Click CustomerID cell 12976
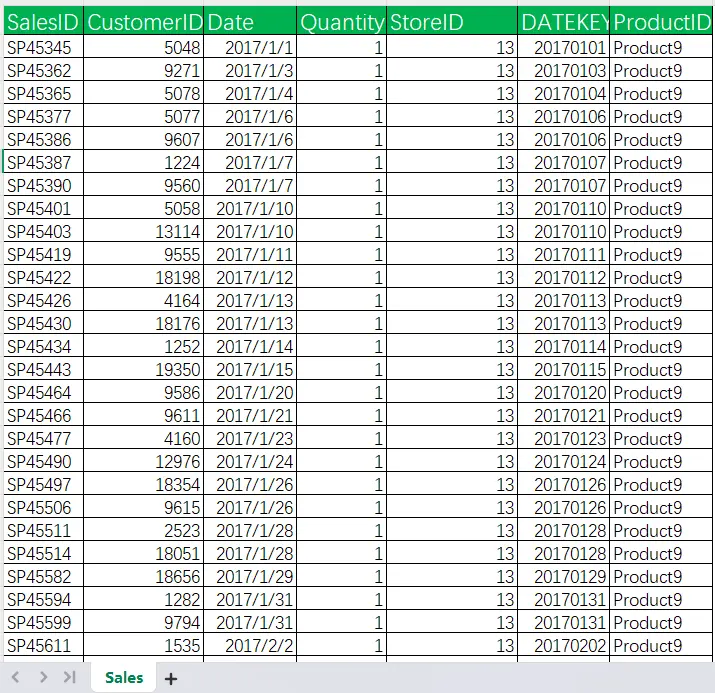The height and width of the screenshot is (693, 715). coord(144,460)
